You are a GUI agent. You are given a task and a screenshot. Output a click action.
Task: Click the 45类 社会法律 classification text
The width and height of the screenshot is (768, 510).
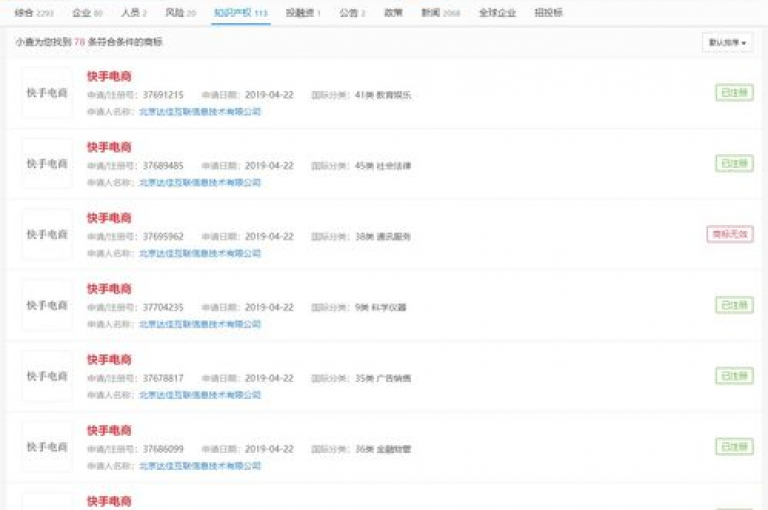383,166
